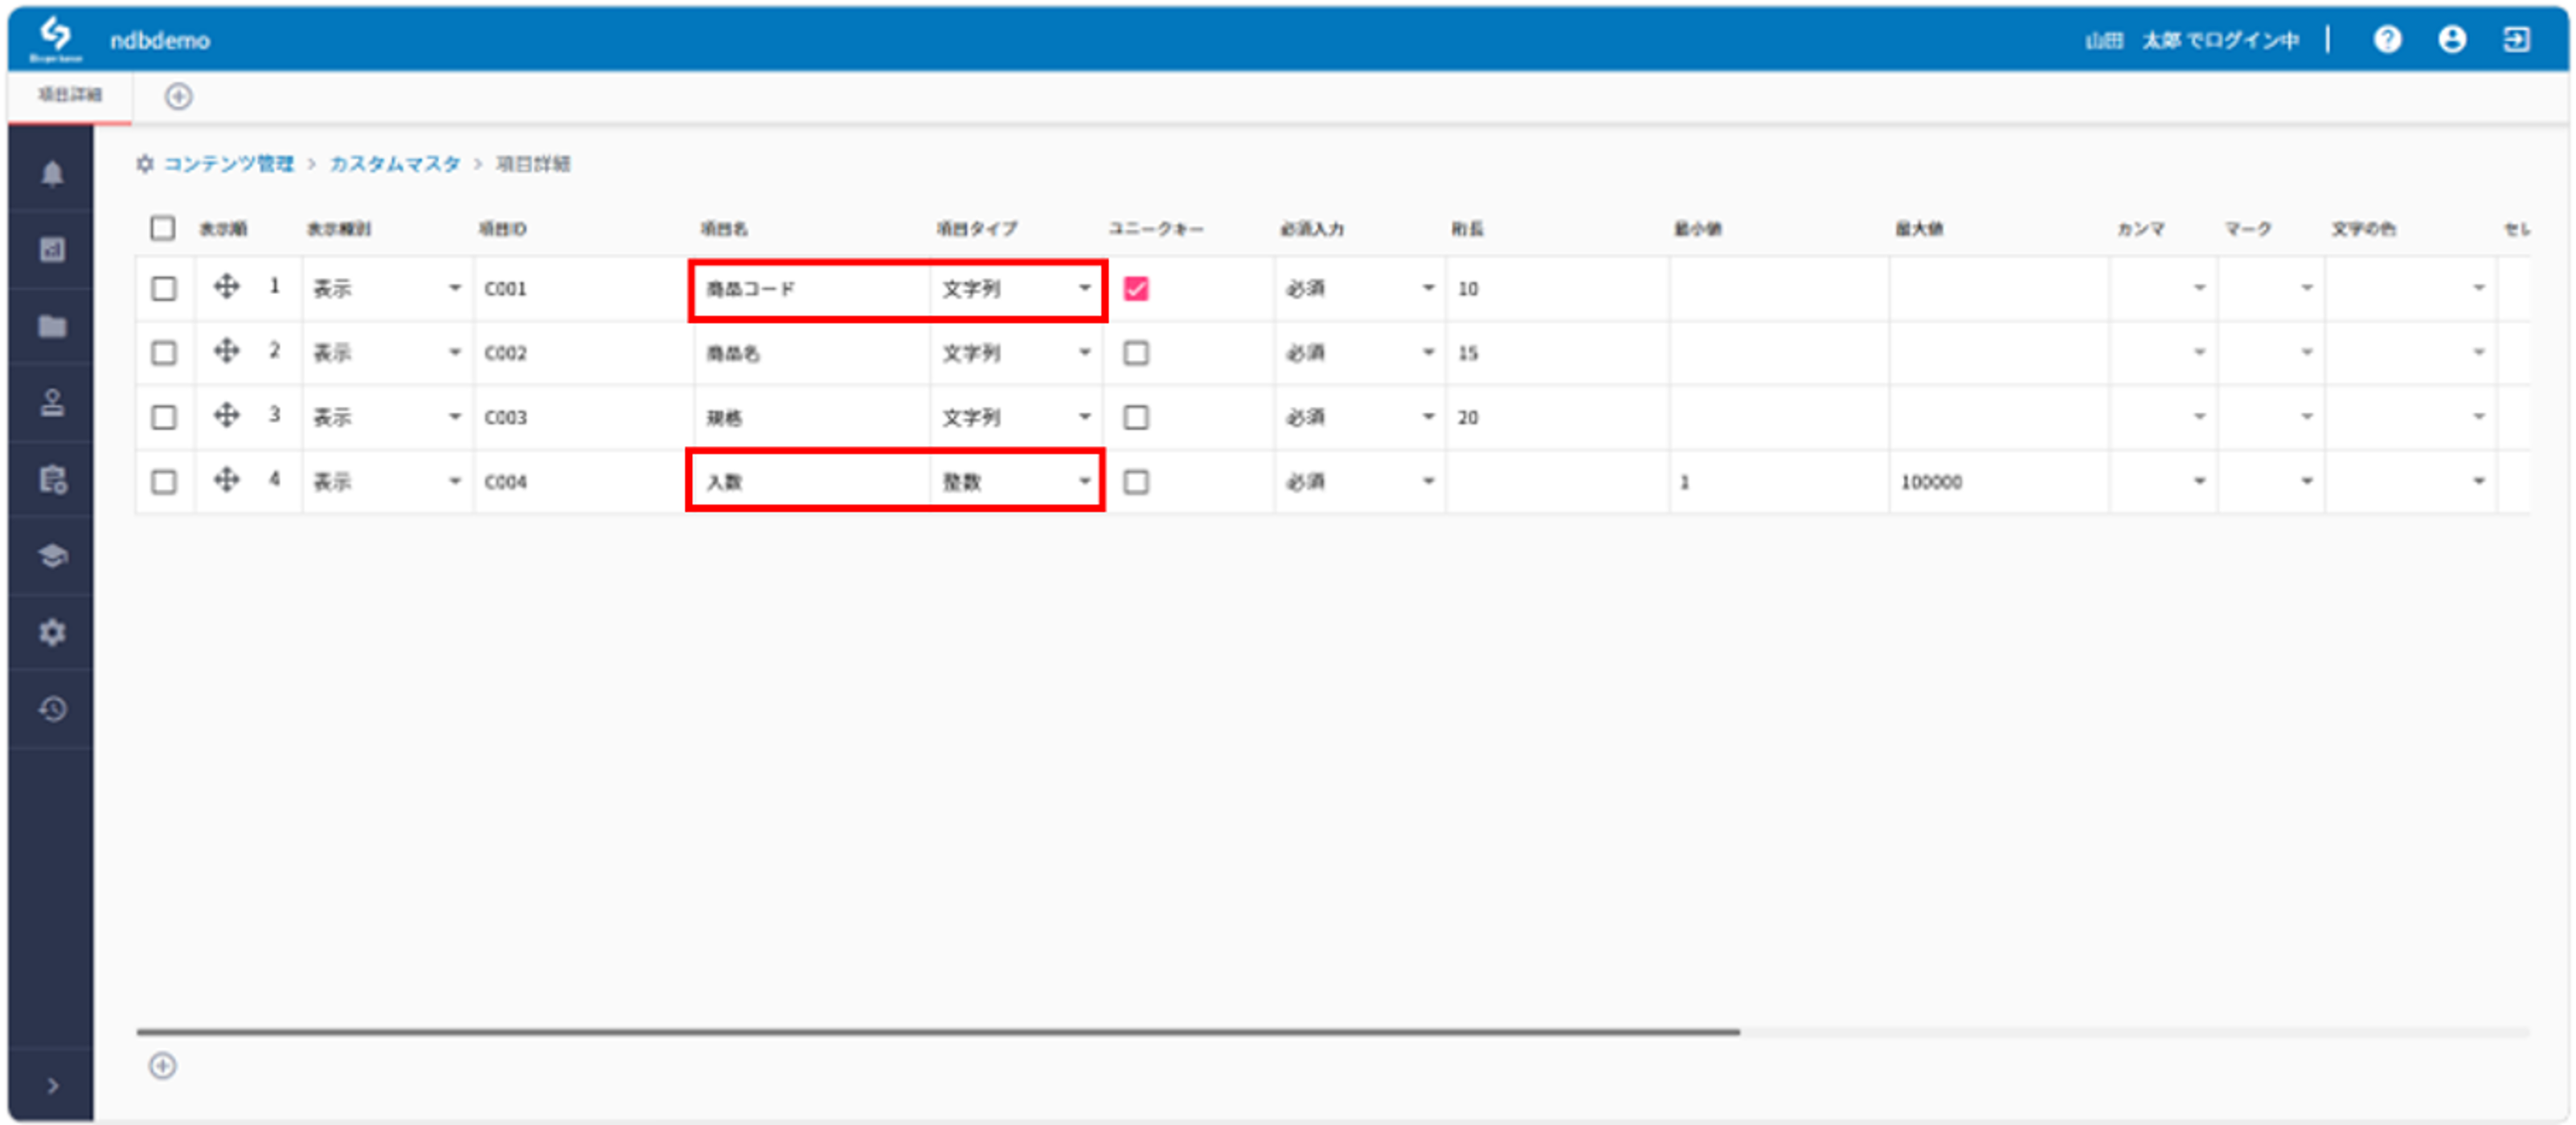Click the help question mark icon

click(2388, 40)
